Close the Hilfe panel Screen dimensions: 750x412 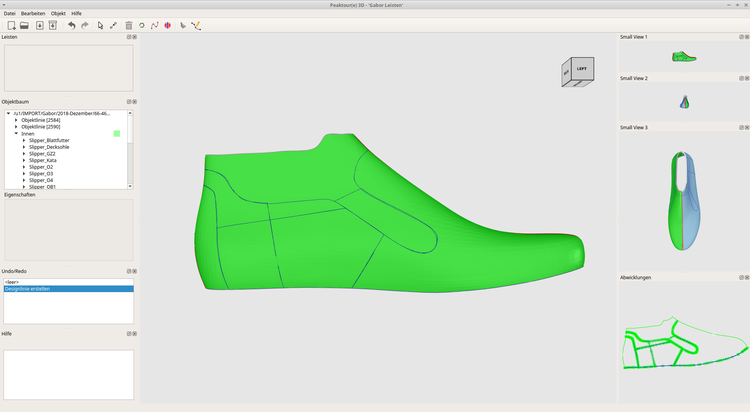tap(134, 334)
